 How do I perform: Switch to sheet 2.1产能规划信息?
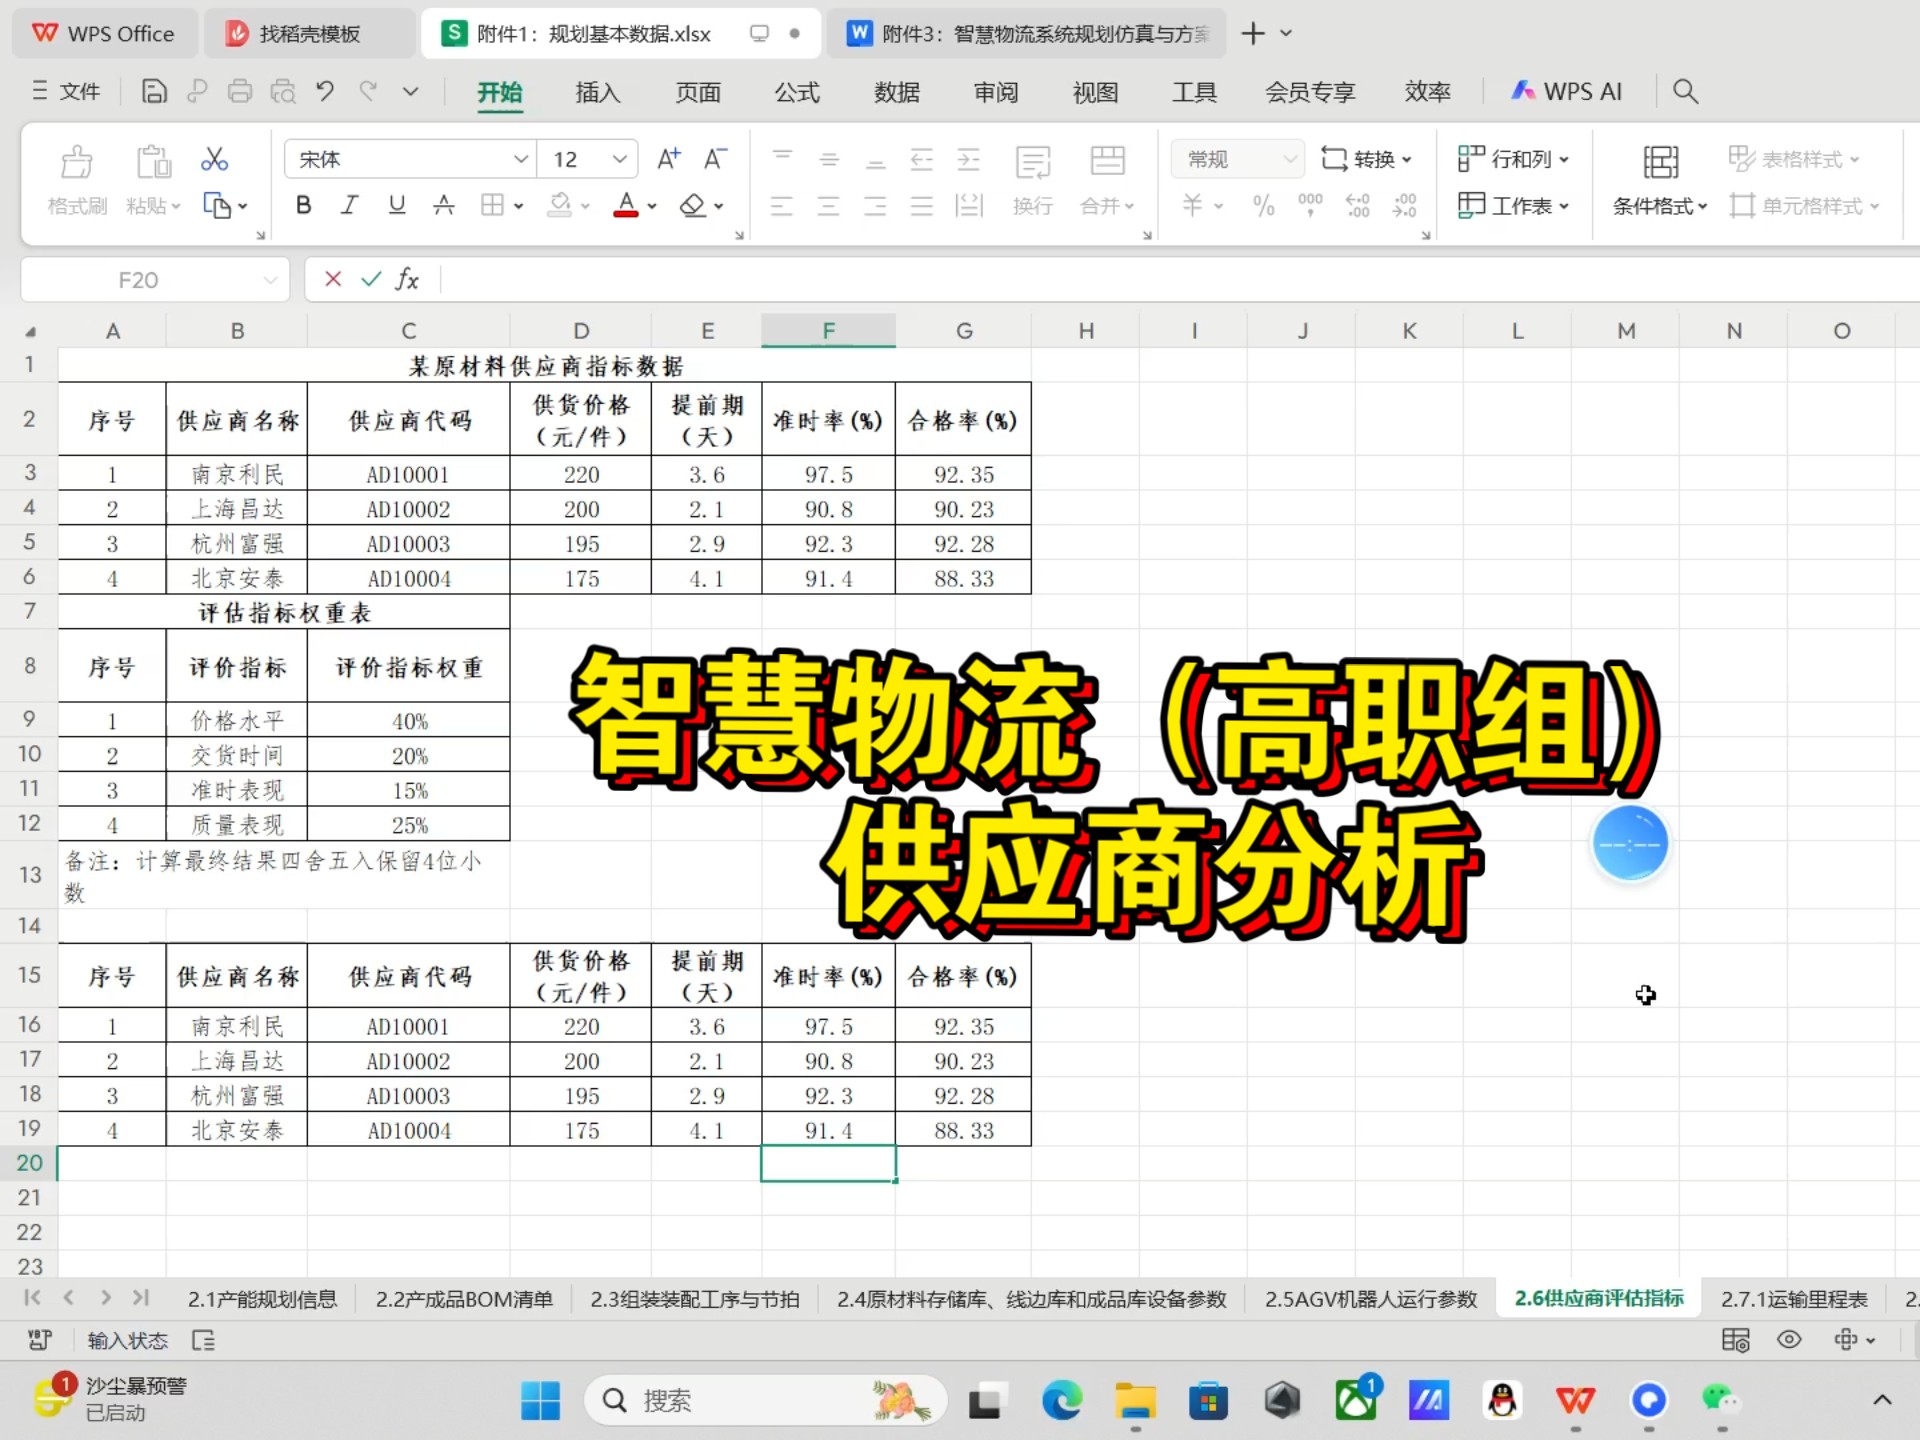(x=262, y=1299)
